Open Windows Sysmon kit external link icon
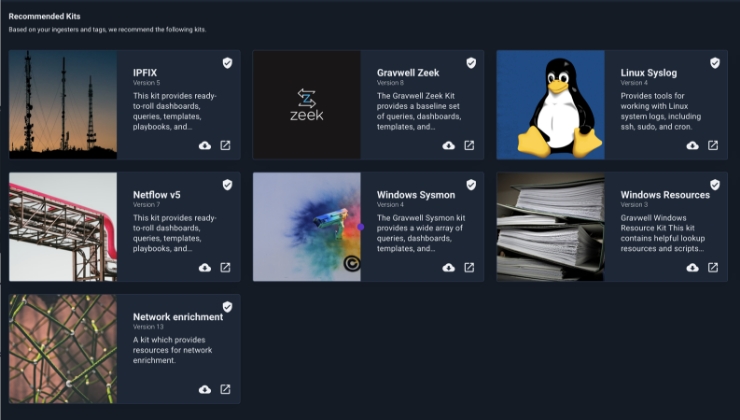740x420 pixels. click(469, 268)
